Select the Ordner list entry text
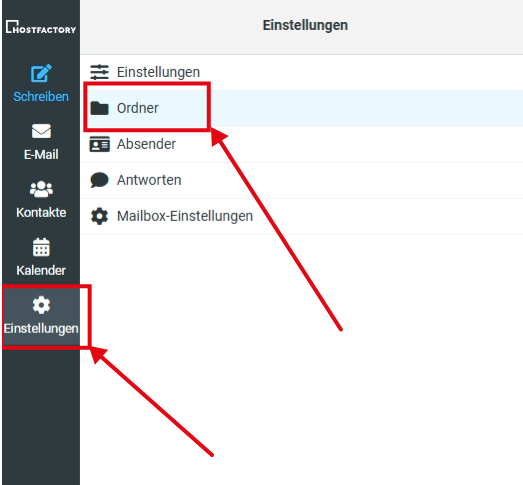The image size is (523, 485). coord(137,108)
